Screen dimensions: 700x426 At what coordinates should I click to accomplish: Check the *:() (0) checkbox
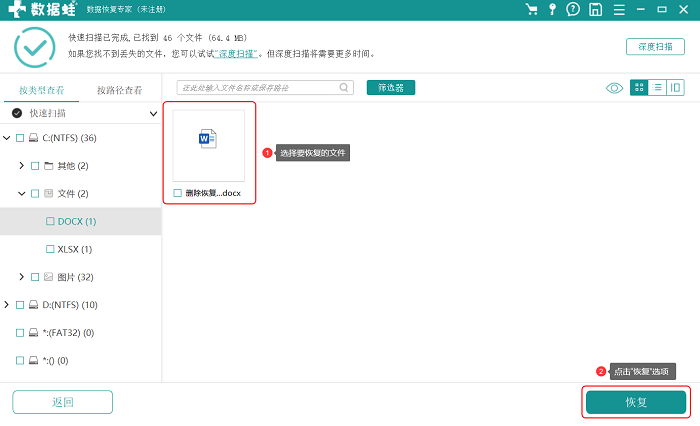pyautogui.click(x=20, y=360)
